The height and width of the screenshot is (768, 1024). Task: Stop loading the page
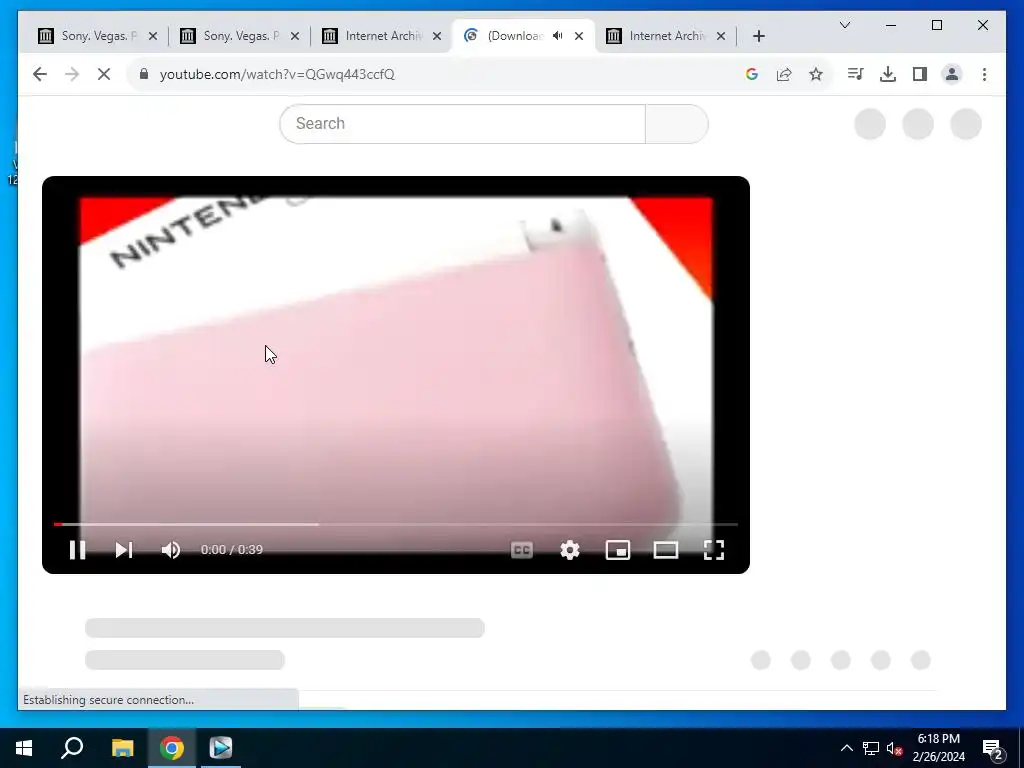[104, 74]
